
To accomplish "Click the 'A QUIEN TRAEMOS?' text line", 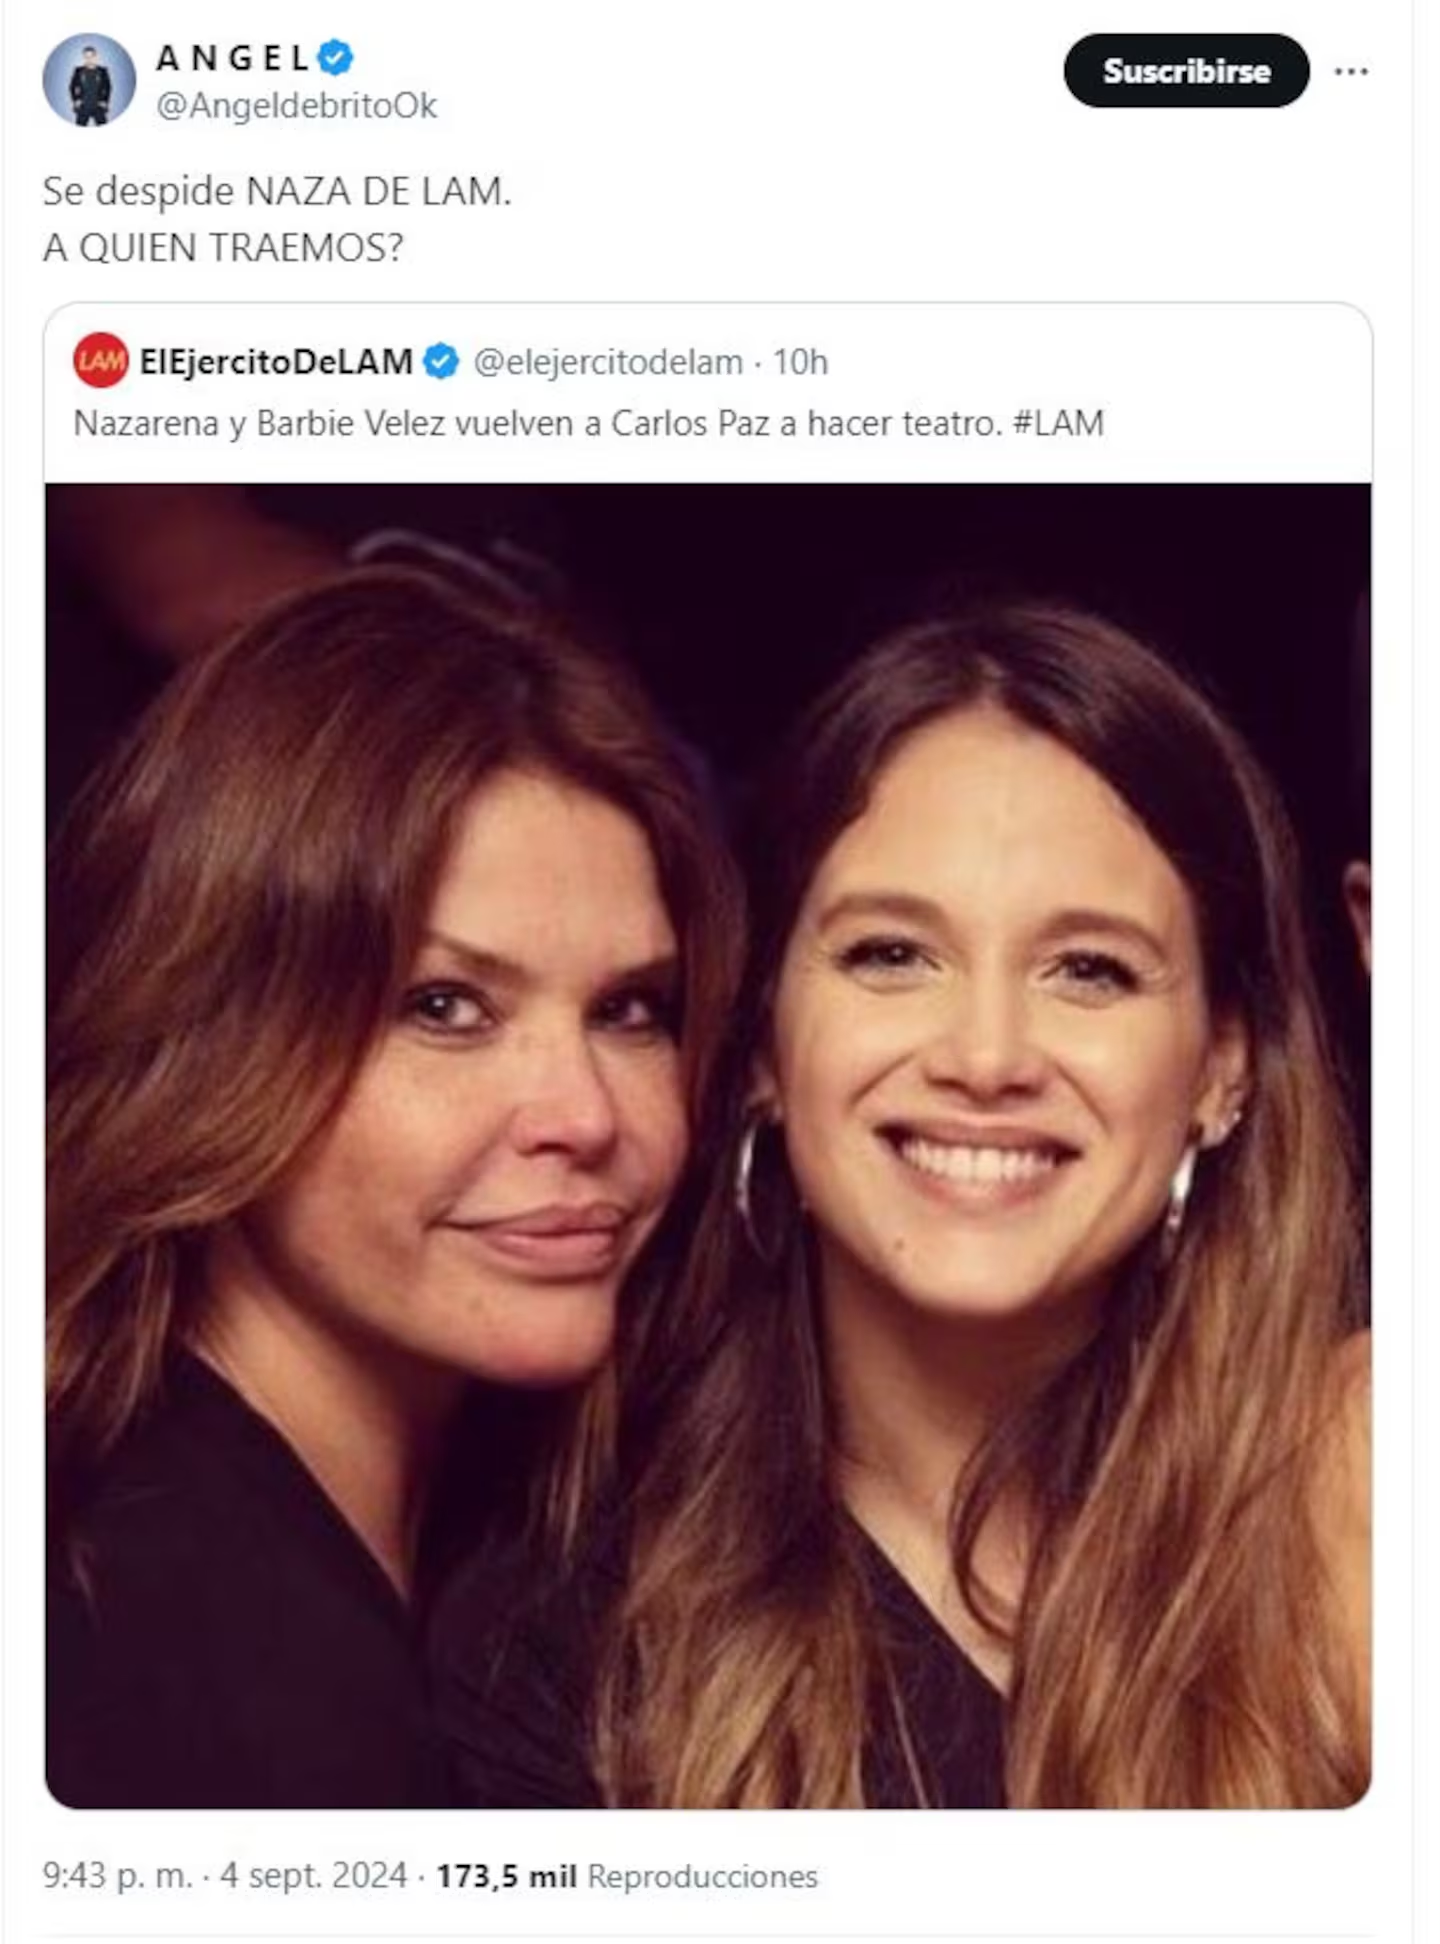I will [x=223, y=248].
